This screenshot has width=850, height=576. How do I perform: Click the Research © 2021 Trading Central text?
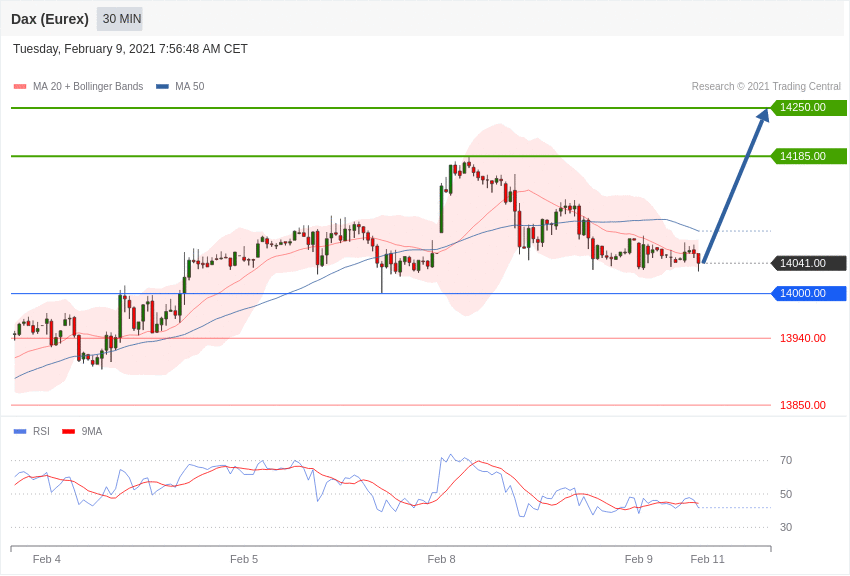[x=766, y=86]
